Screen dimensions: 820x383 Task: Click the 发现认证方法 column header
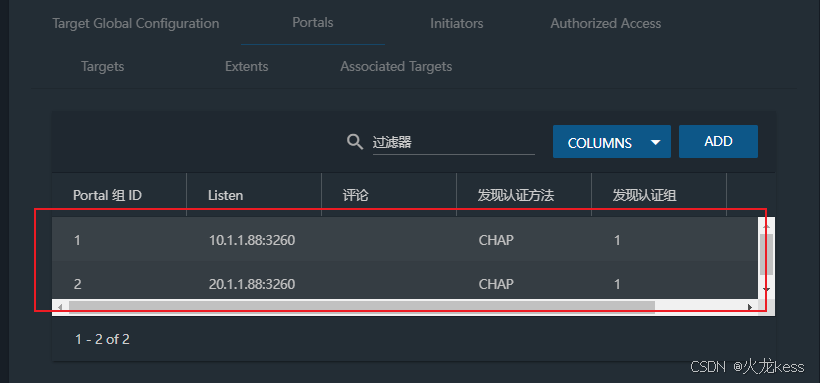(516, 196)
